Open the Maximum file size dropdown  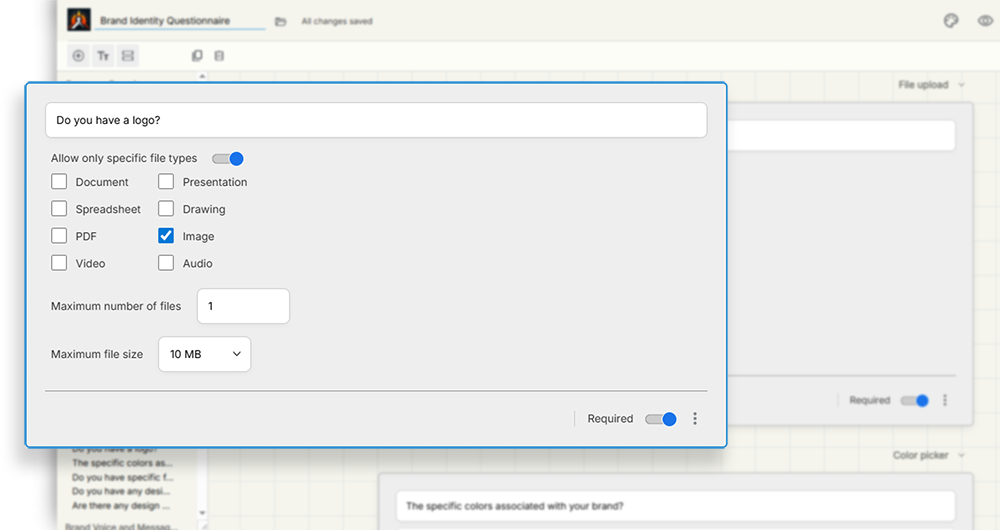point(205,354)
